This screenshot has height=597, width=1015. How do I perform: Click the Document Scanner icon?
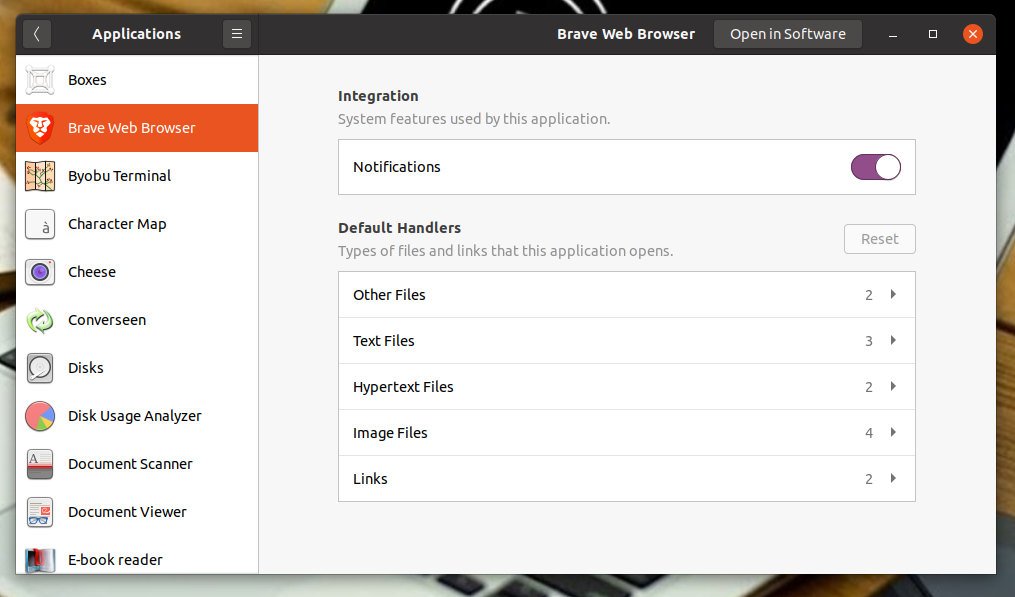[40, 464]
